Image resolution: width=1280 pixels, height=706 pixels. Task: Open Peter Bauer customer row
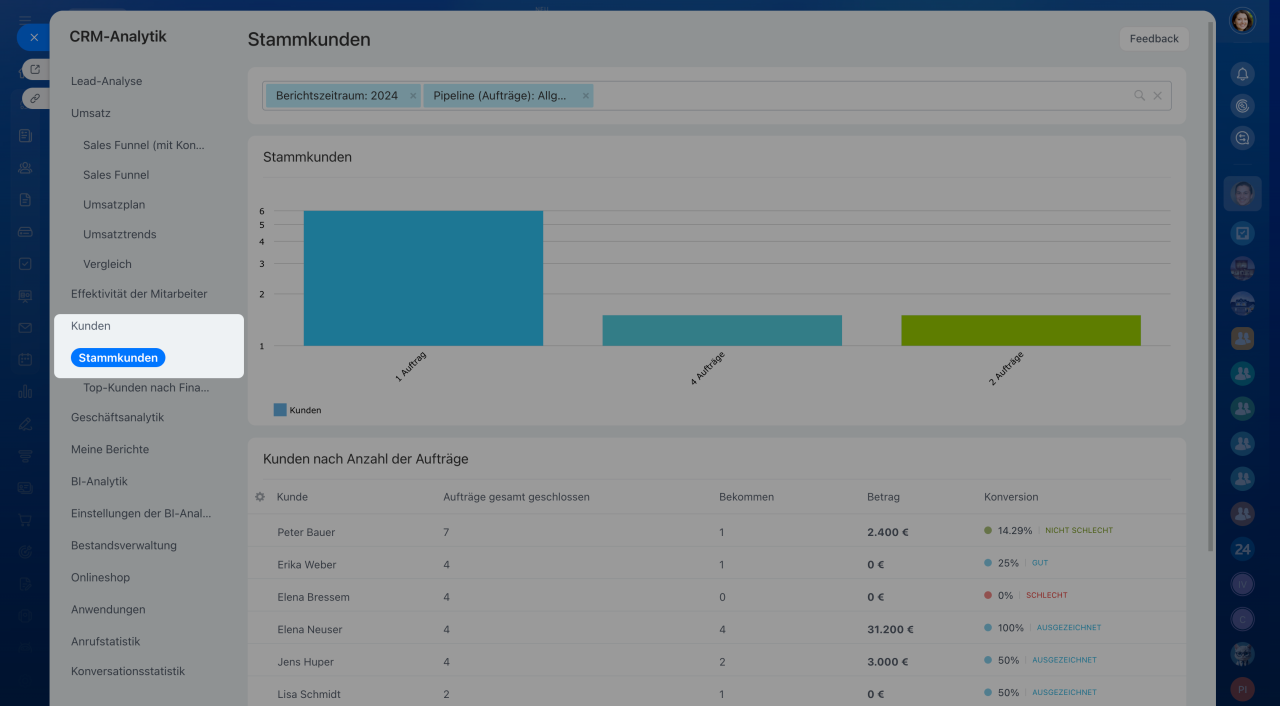pyautogui.click(x=306, y=532)
